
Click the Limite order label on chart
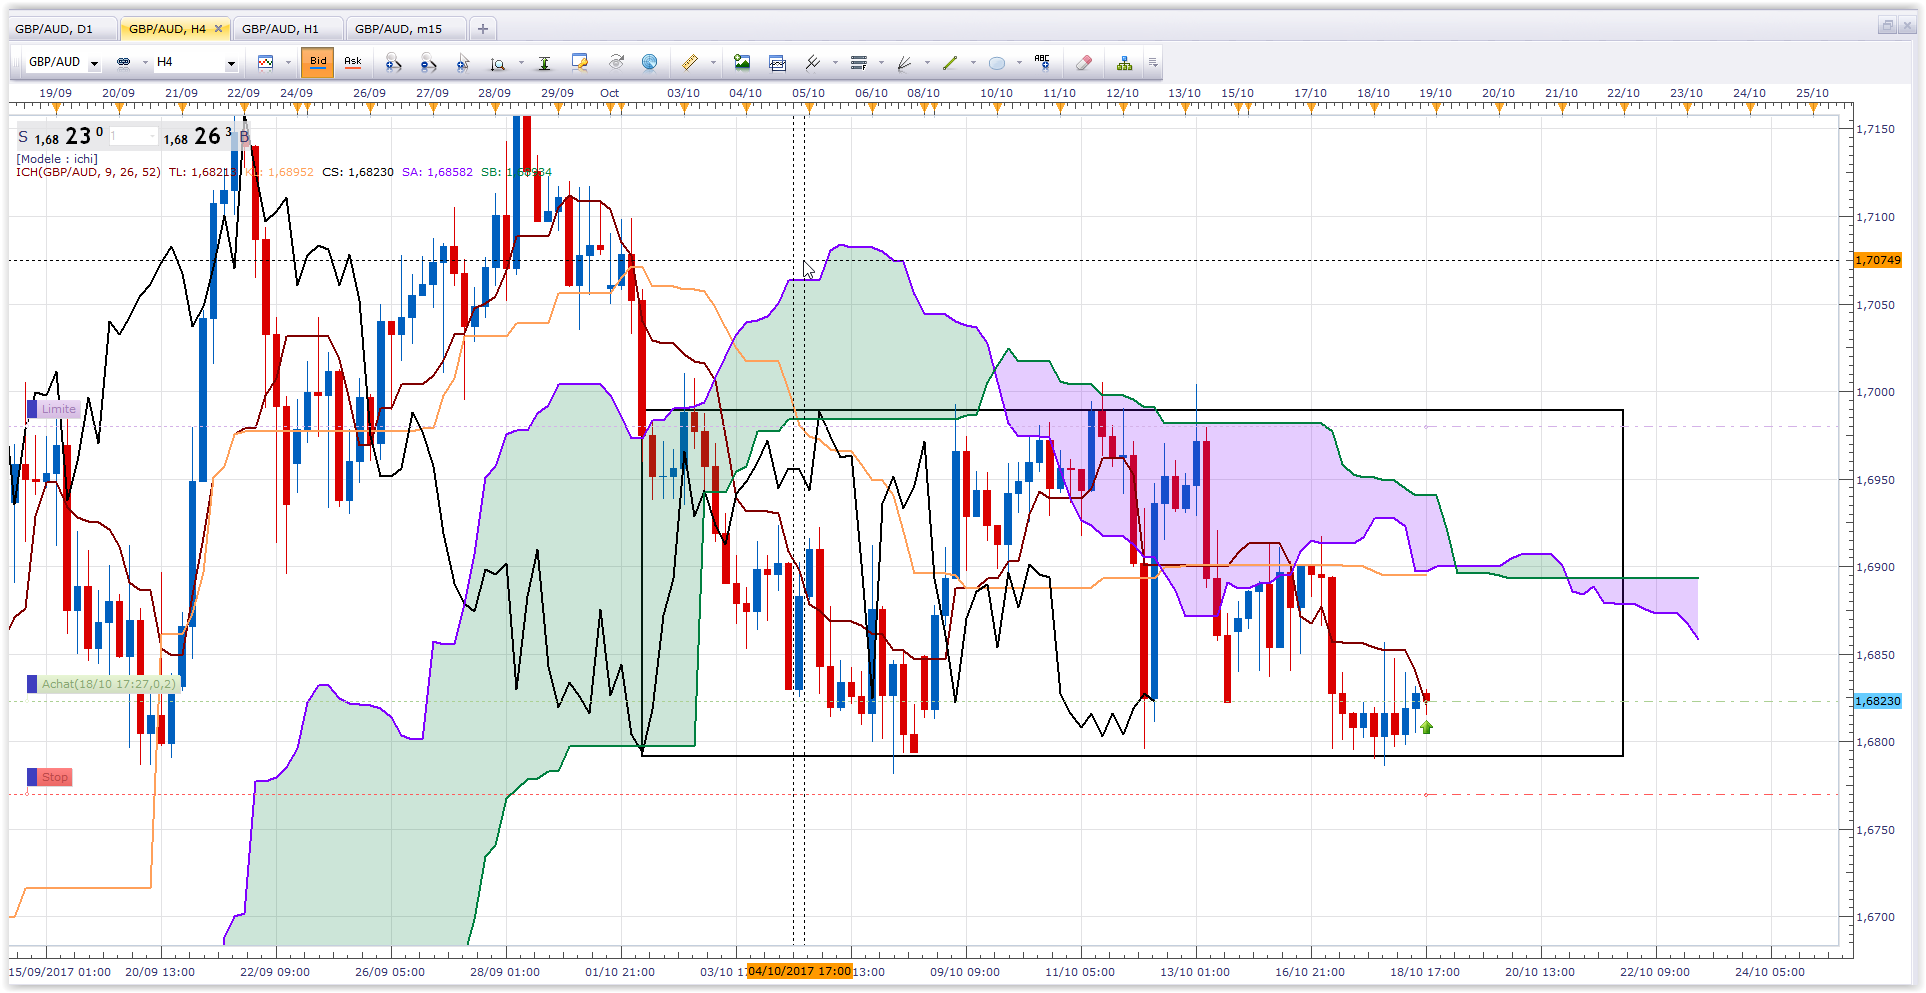pos(58,409)
